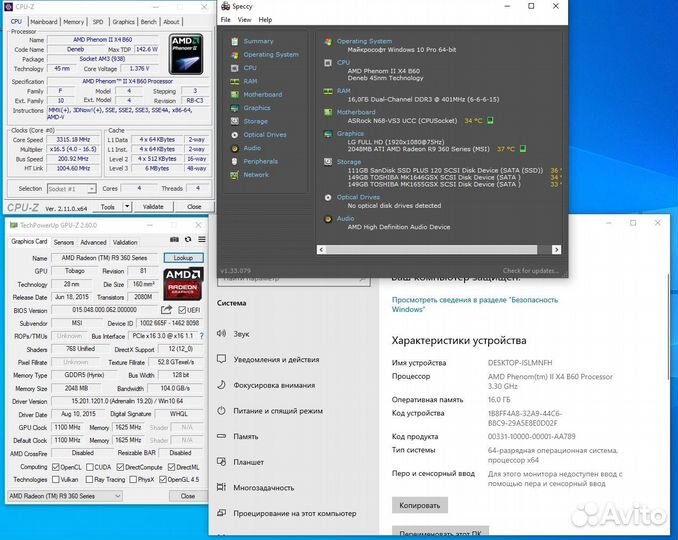Toggle the PhysX checkbox in GPU-Z
Screen dimensions: 678x540
tap(133, 479)
